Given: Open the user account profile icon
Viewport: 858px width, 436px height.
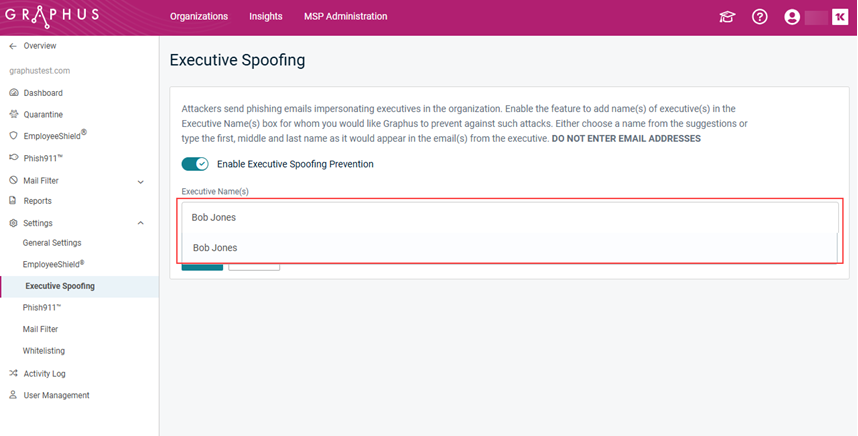Looking at the screenshot, I should click(792, 17).
